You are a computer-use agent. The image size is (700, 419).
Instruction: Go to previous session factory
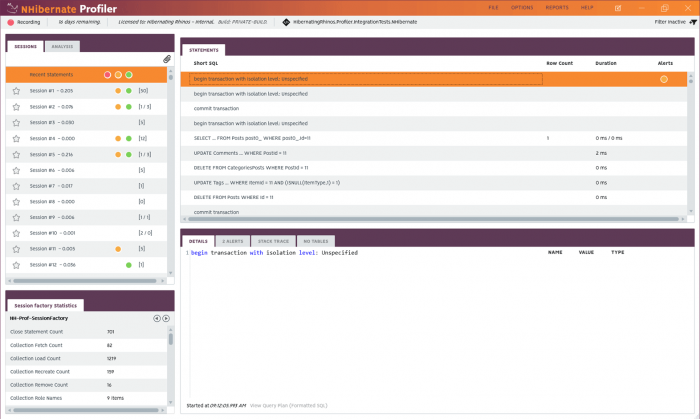(x=157, y=319)
